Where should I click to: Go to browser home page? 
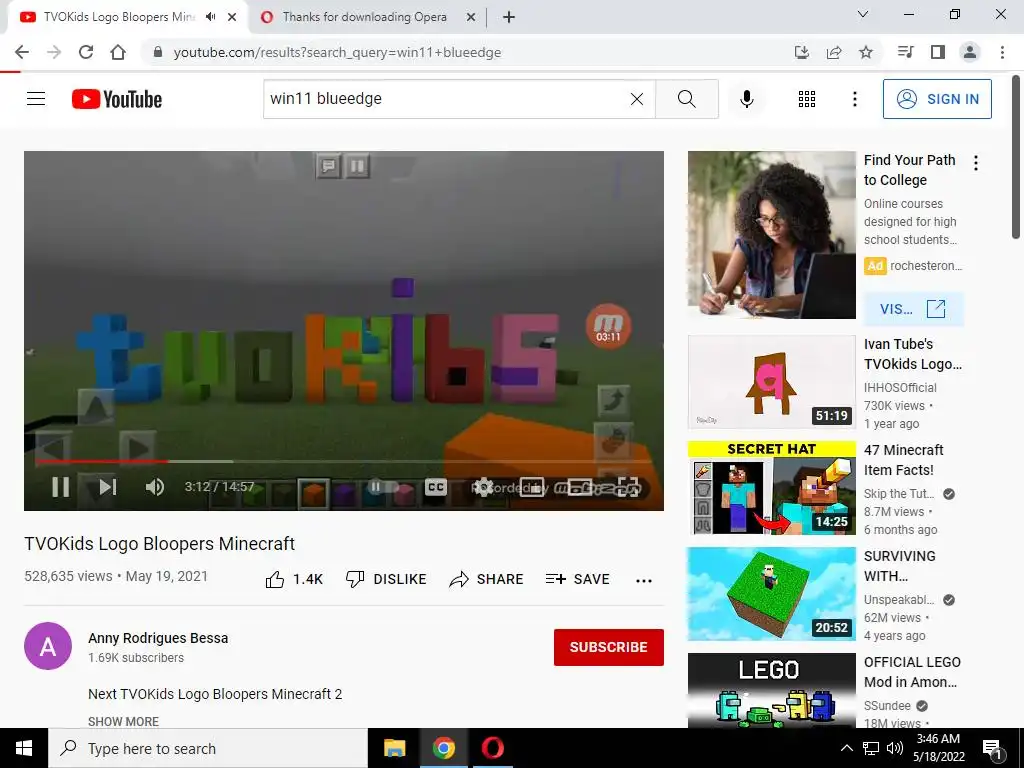[x=118, y=52]
